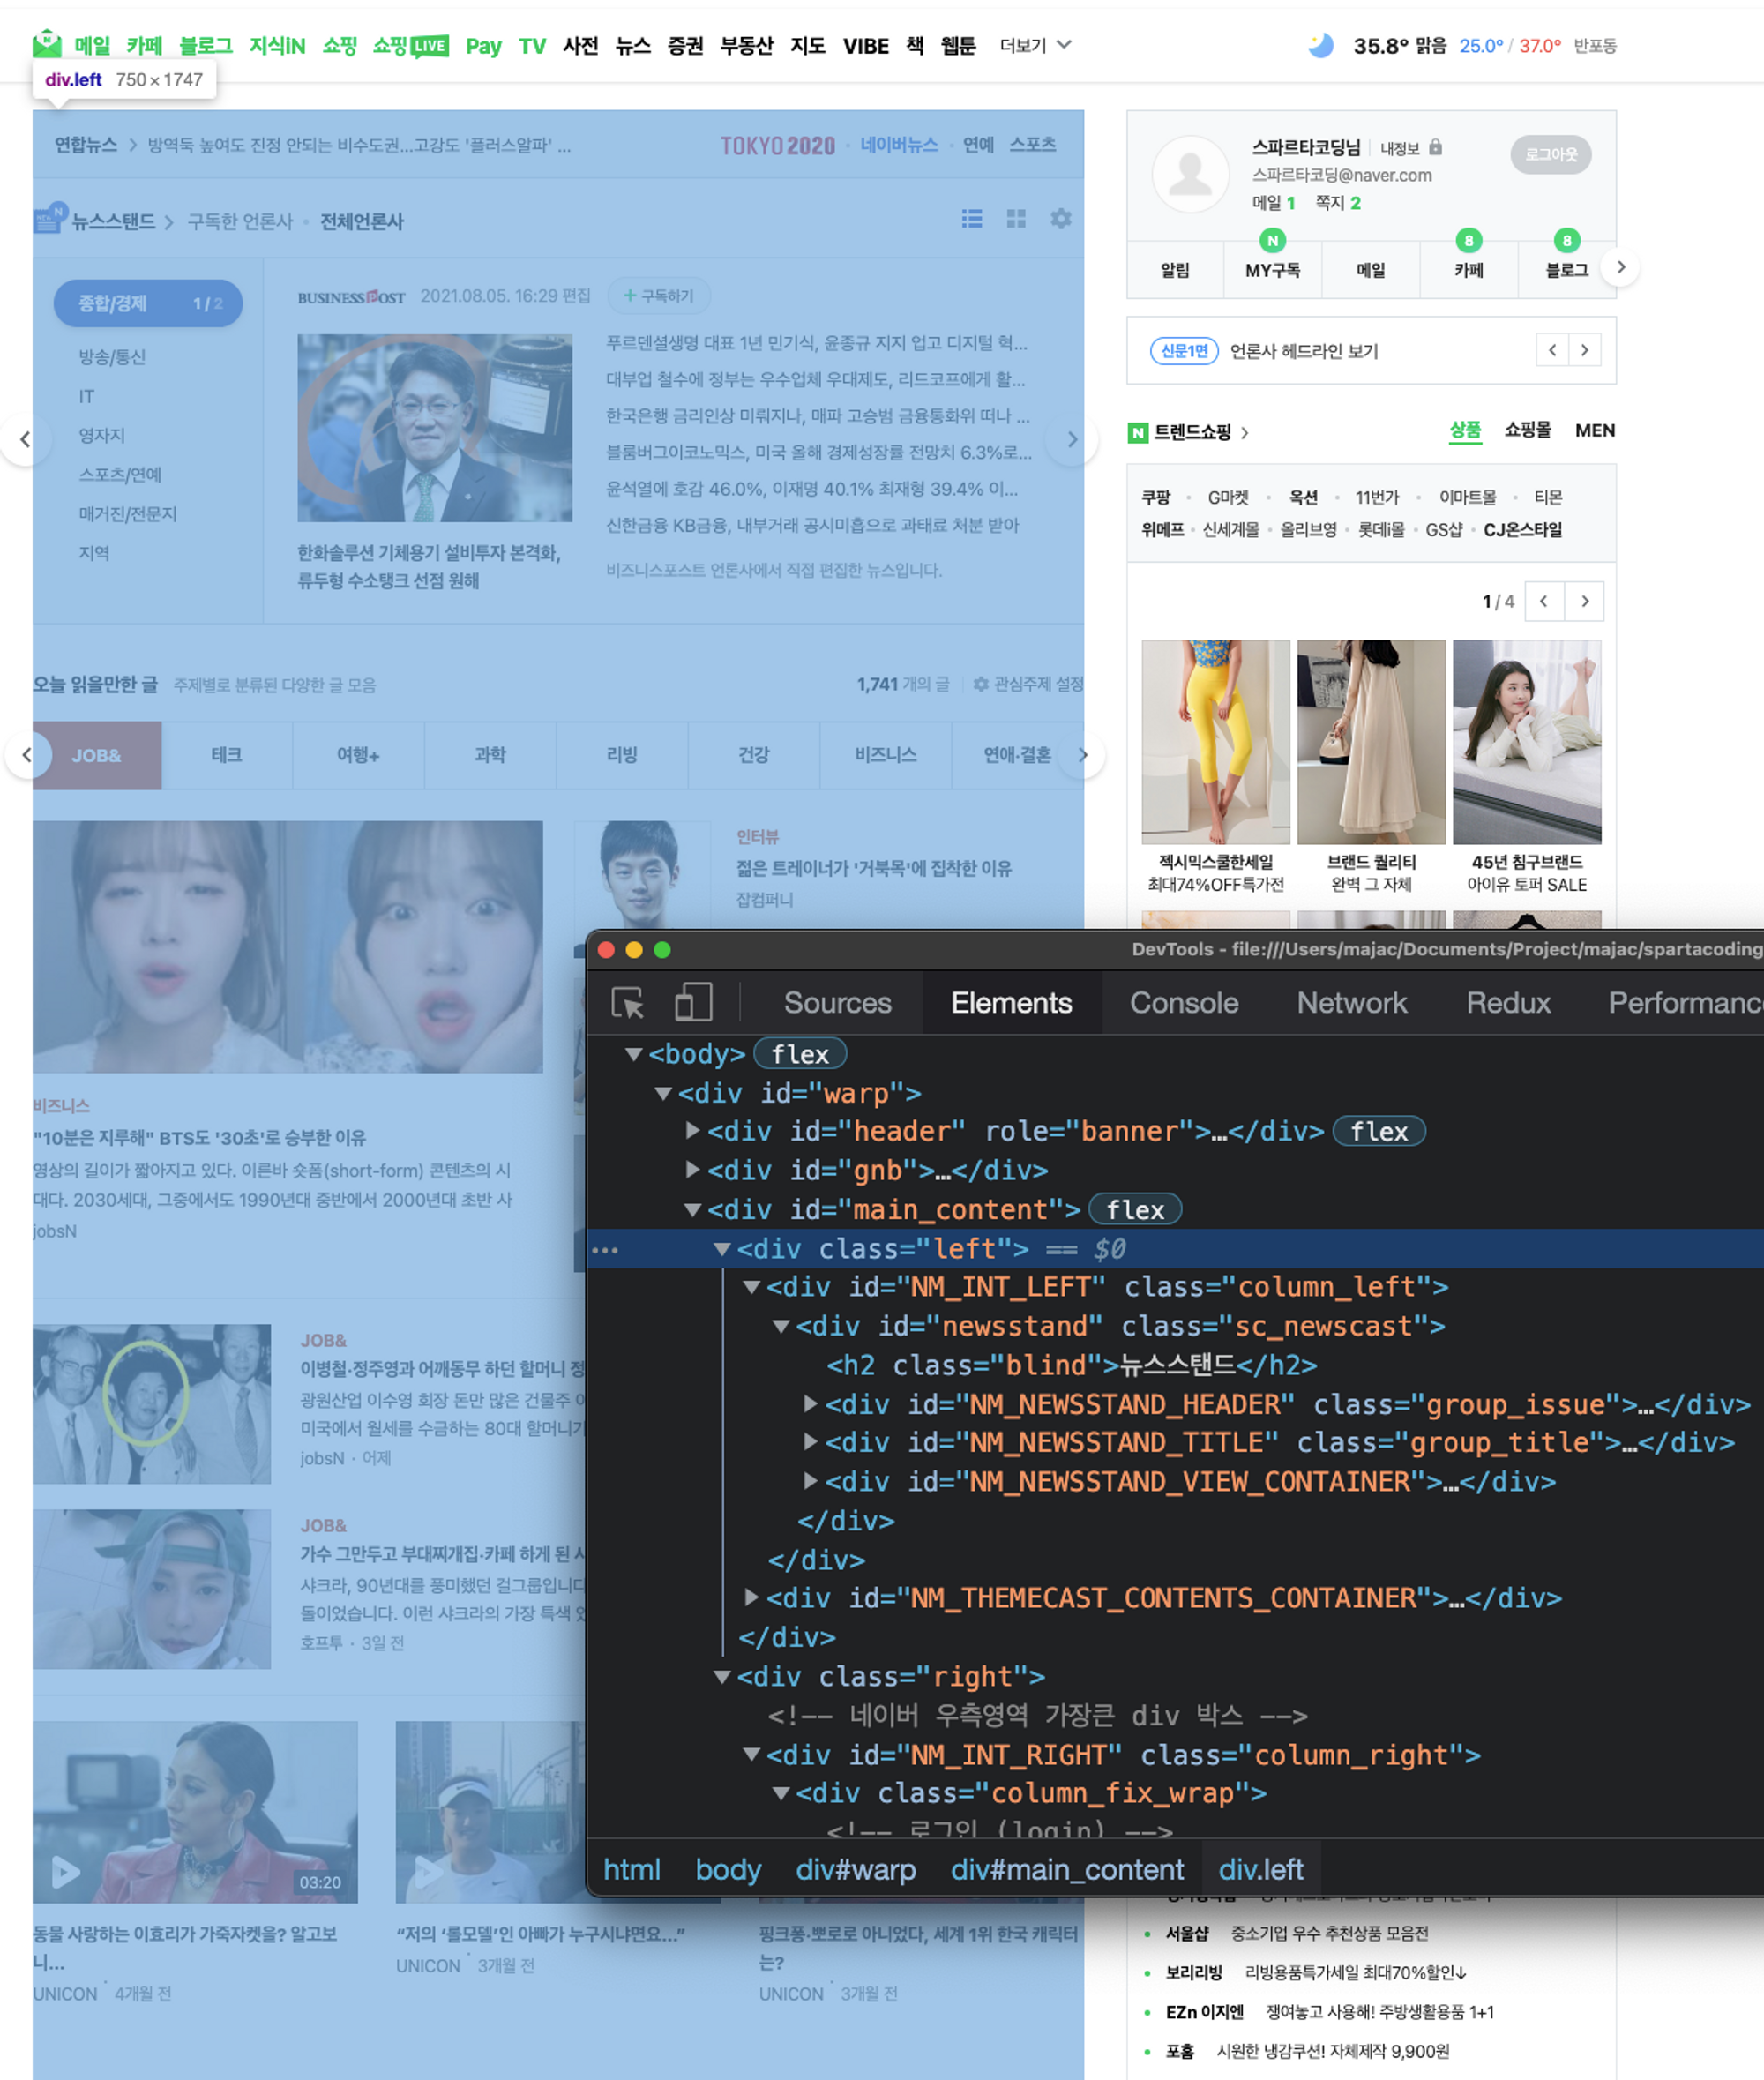Click previous arrow on newsstand left edge

pyautogui.click(x=26, y=439)
